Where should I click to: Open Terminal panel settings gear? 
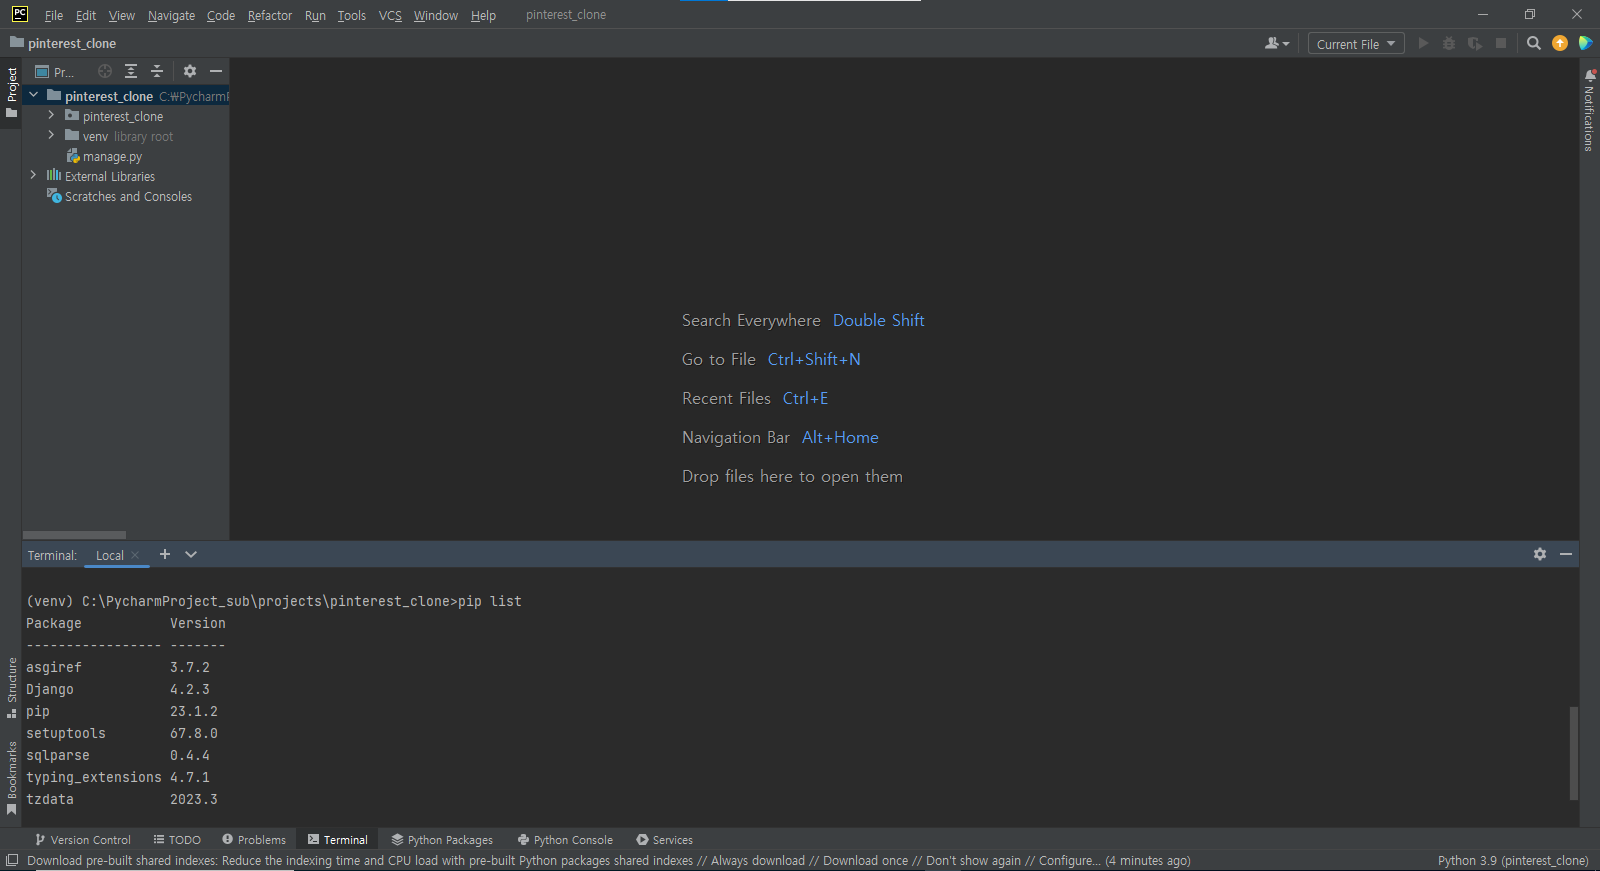click(1540, 554)
